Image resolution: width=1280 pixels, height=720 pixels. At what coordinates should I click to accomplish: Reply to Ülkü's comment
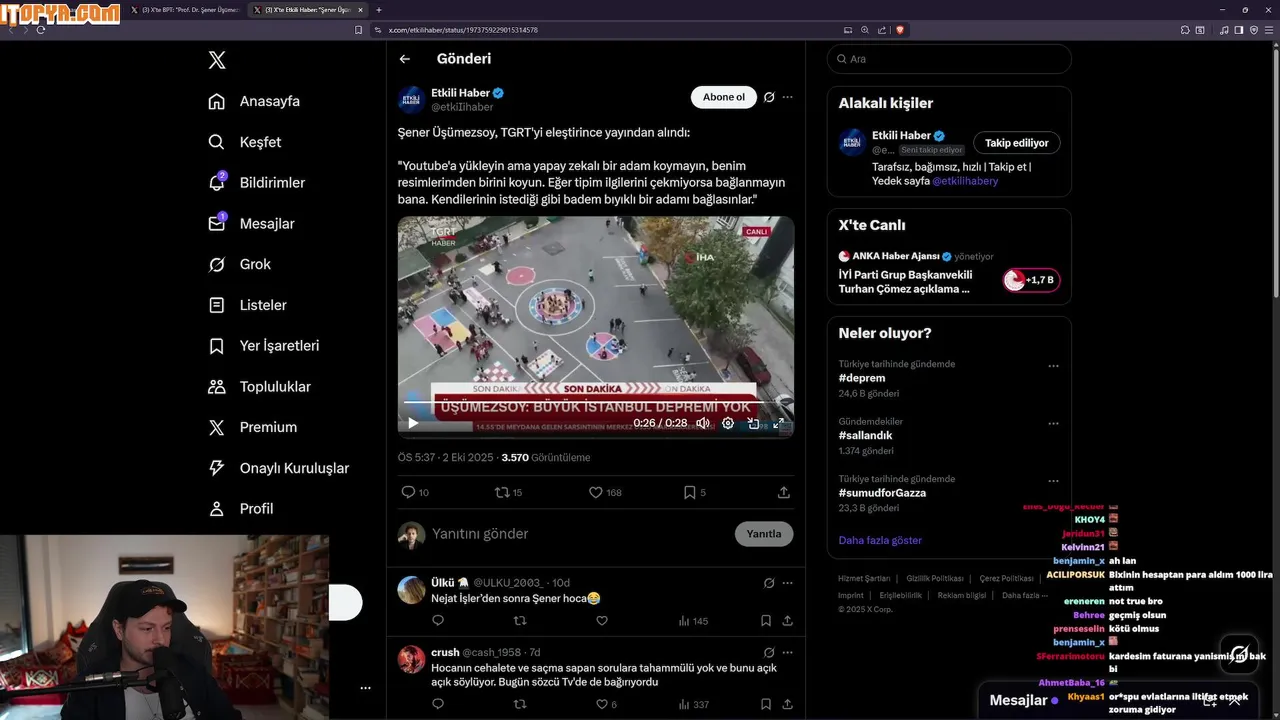pyautogui.click(x=438, y=621)
